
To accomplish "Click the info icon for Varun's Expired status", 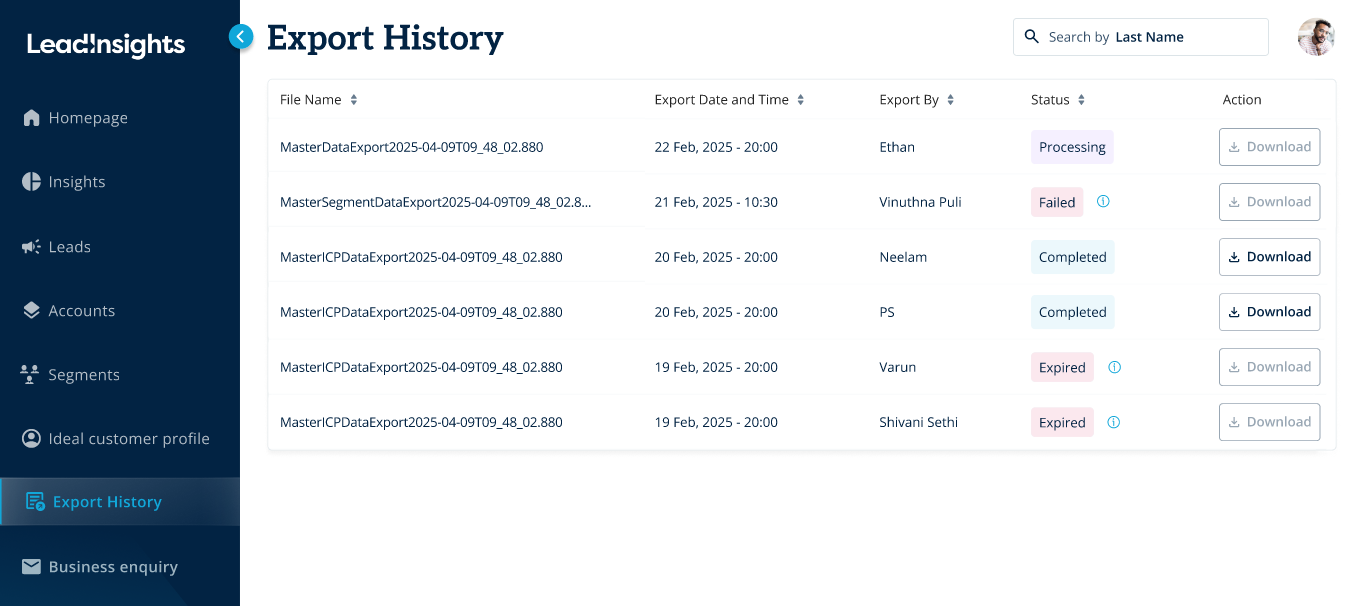I will (1114, 367).
